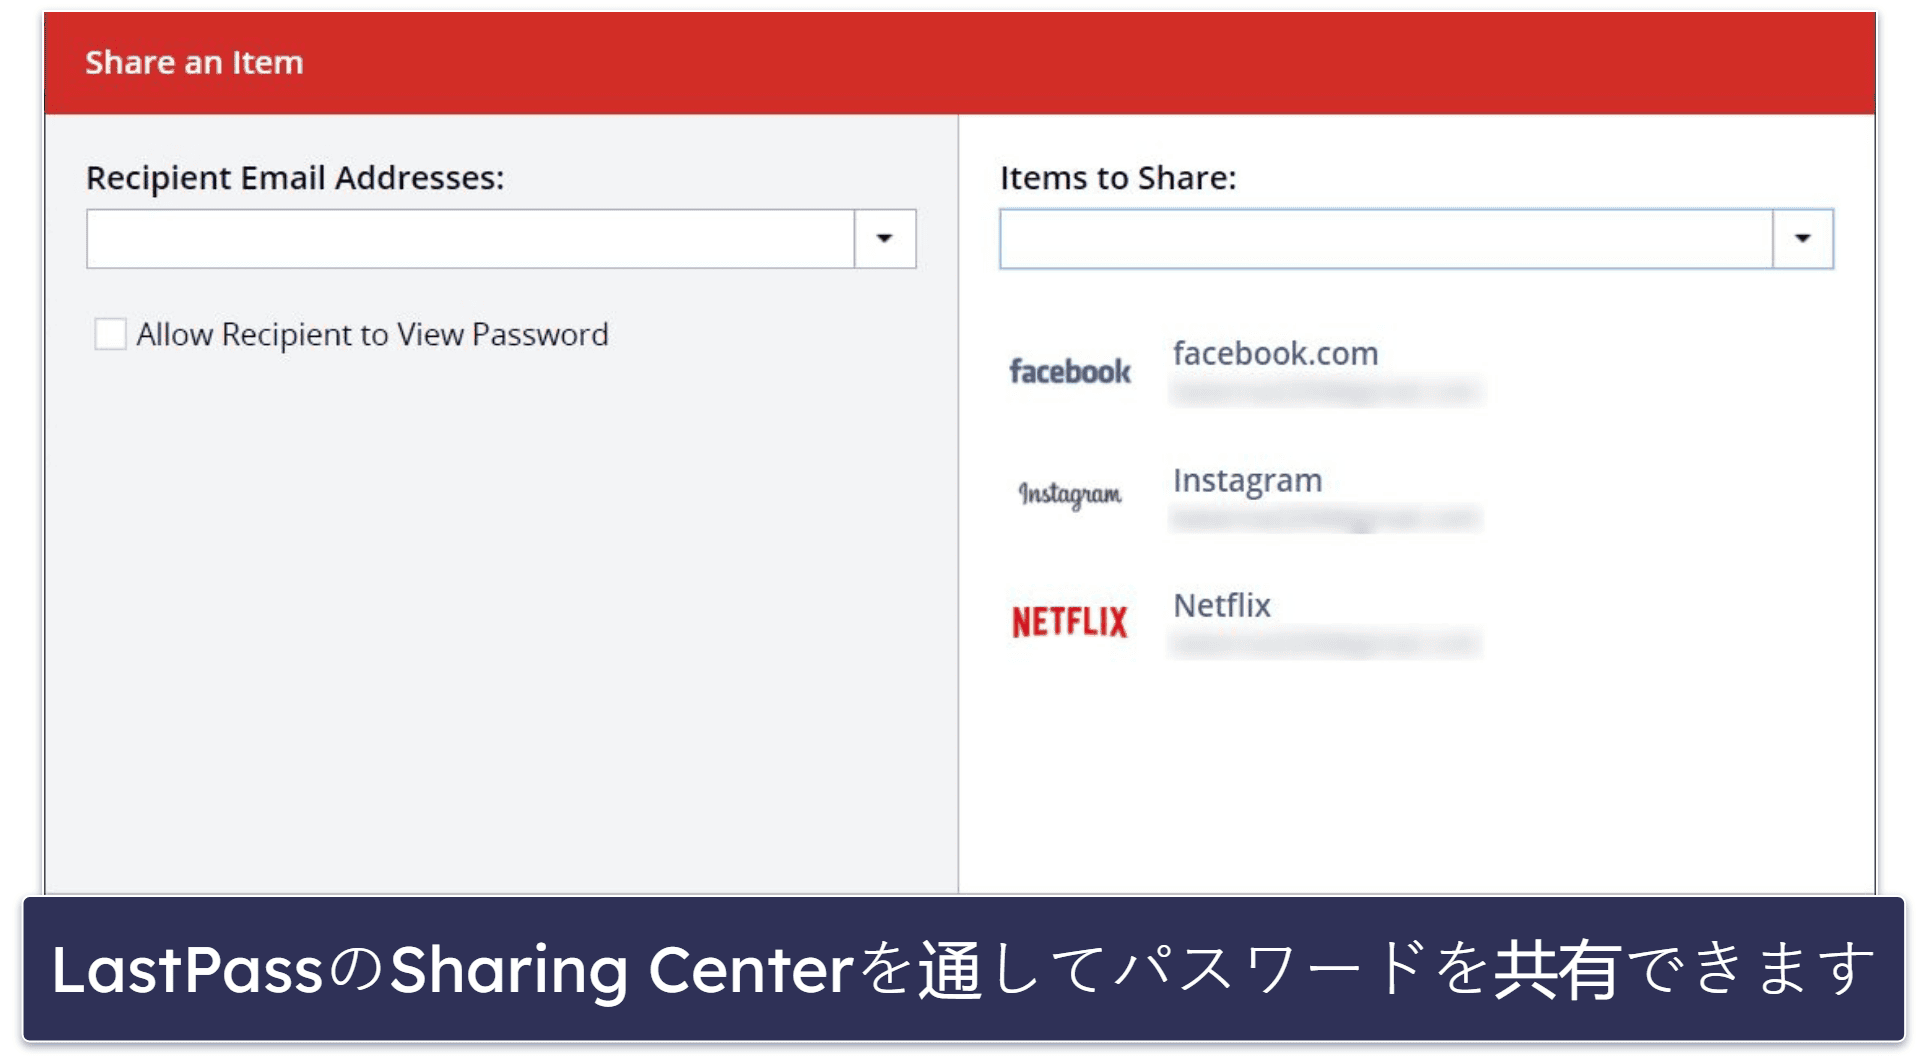
Task: Click the Netflix logo icon
Action: click(1069, 621)
